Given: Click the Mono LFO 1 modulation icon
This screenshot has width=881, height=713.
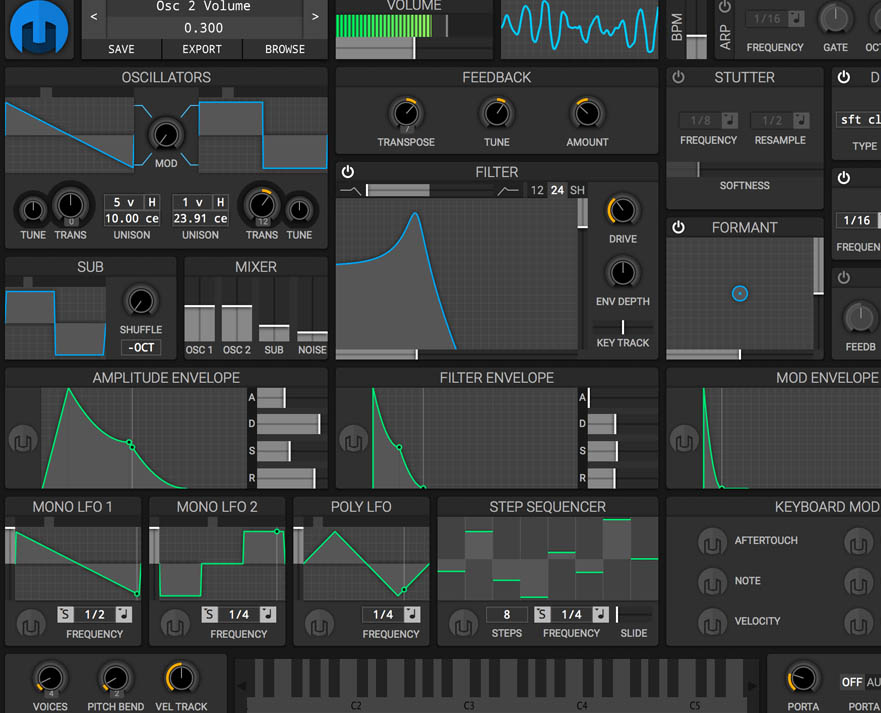Looking at the screenshot, I should tap(32, 625).
